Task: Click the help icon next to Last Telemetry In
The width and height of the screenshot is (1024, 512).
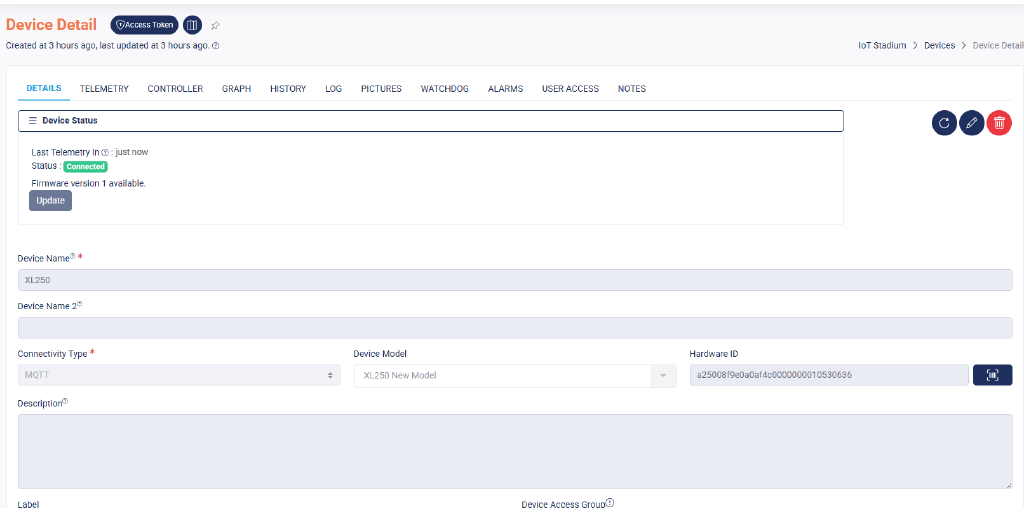Action: coord(105,152)
